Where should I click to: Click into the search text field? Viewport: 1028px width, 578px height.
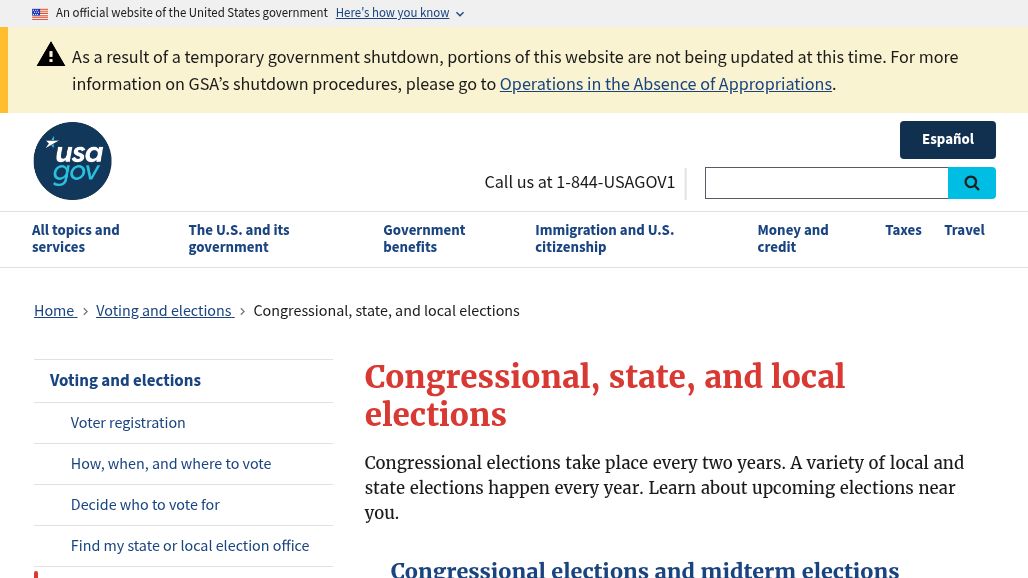pyautogui.click(x=826, y=183)
